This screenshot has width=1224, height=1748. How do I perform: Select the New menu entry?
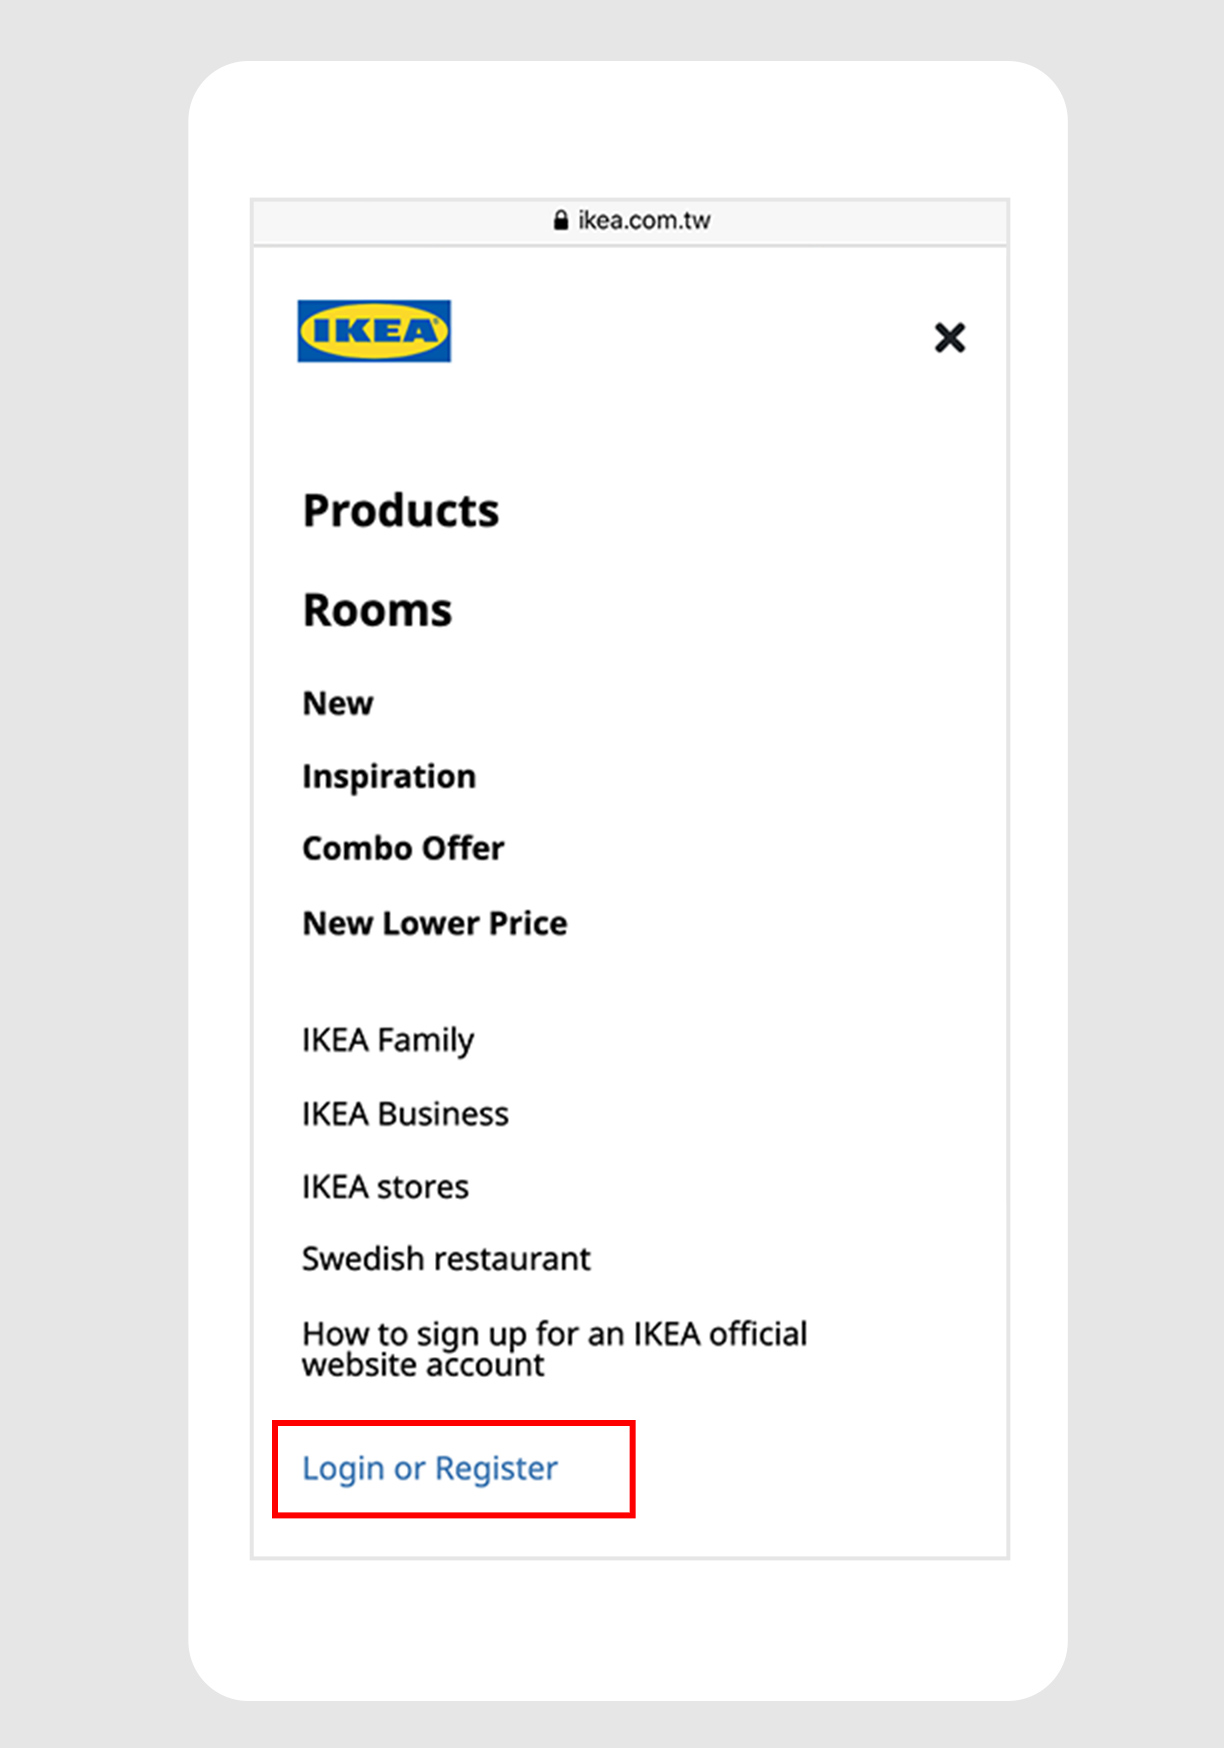338,703
